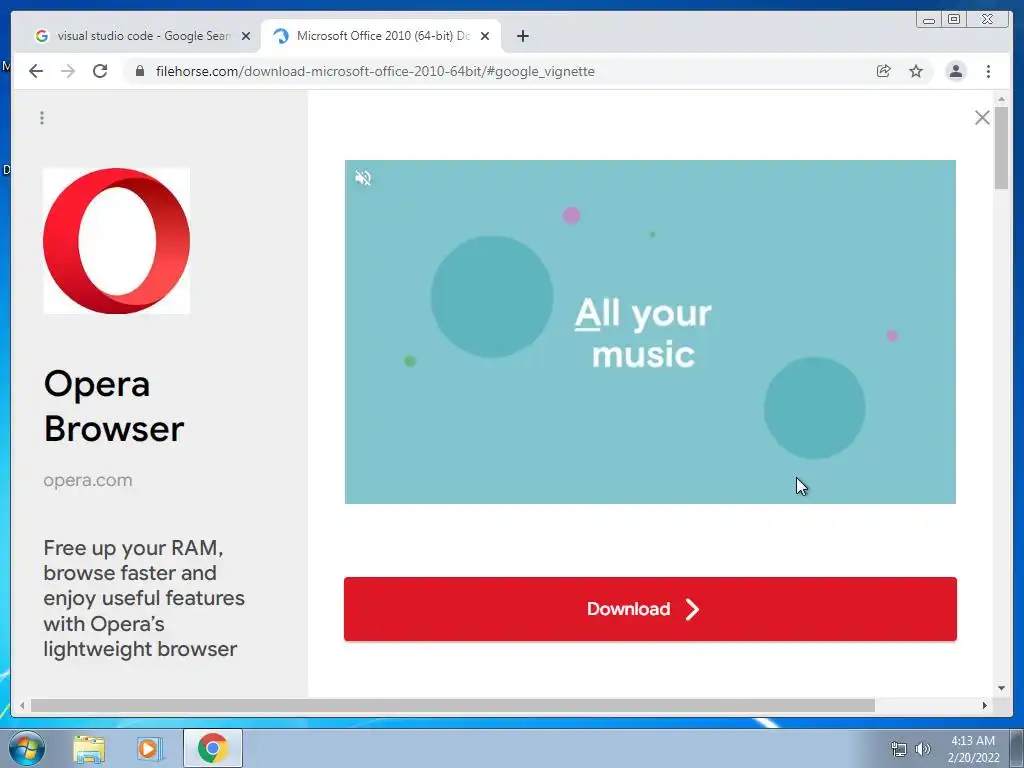Open the volume tray icon
Image resolution: width=1024 pixels, height=768 pixels.
(x=922, y=749)
